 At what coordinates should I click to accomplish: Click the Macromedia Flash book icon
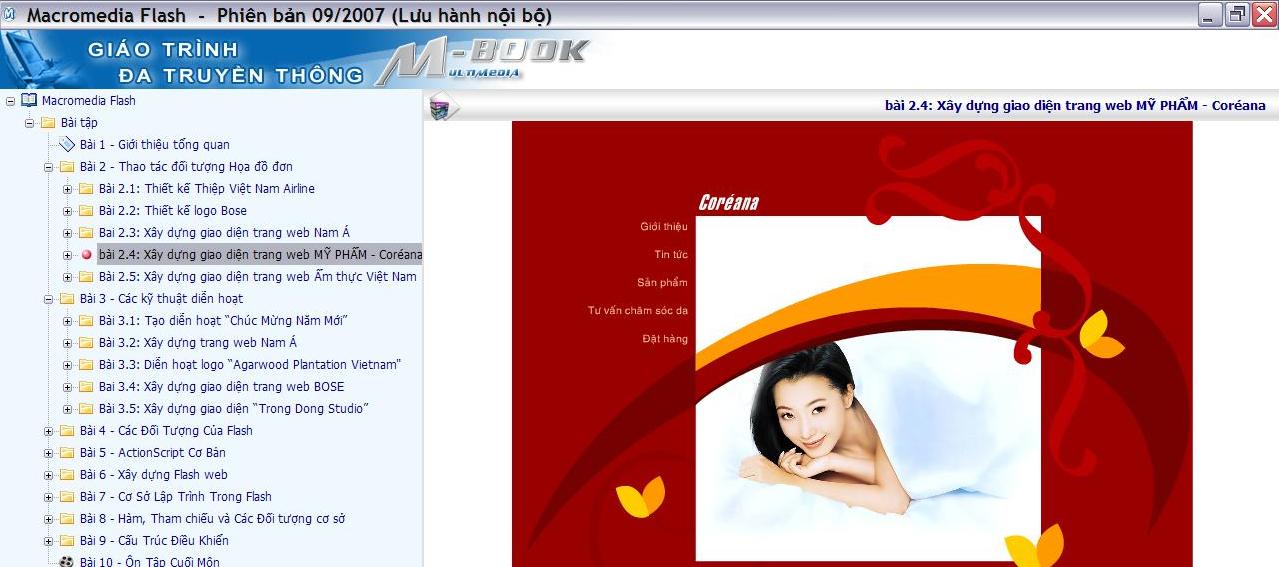(29, 100)
